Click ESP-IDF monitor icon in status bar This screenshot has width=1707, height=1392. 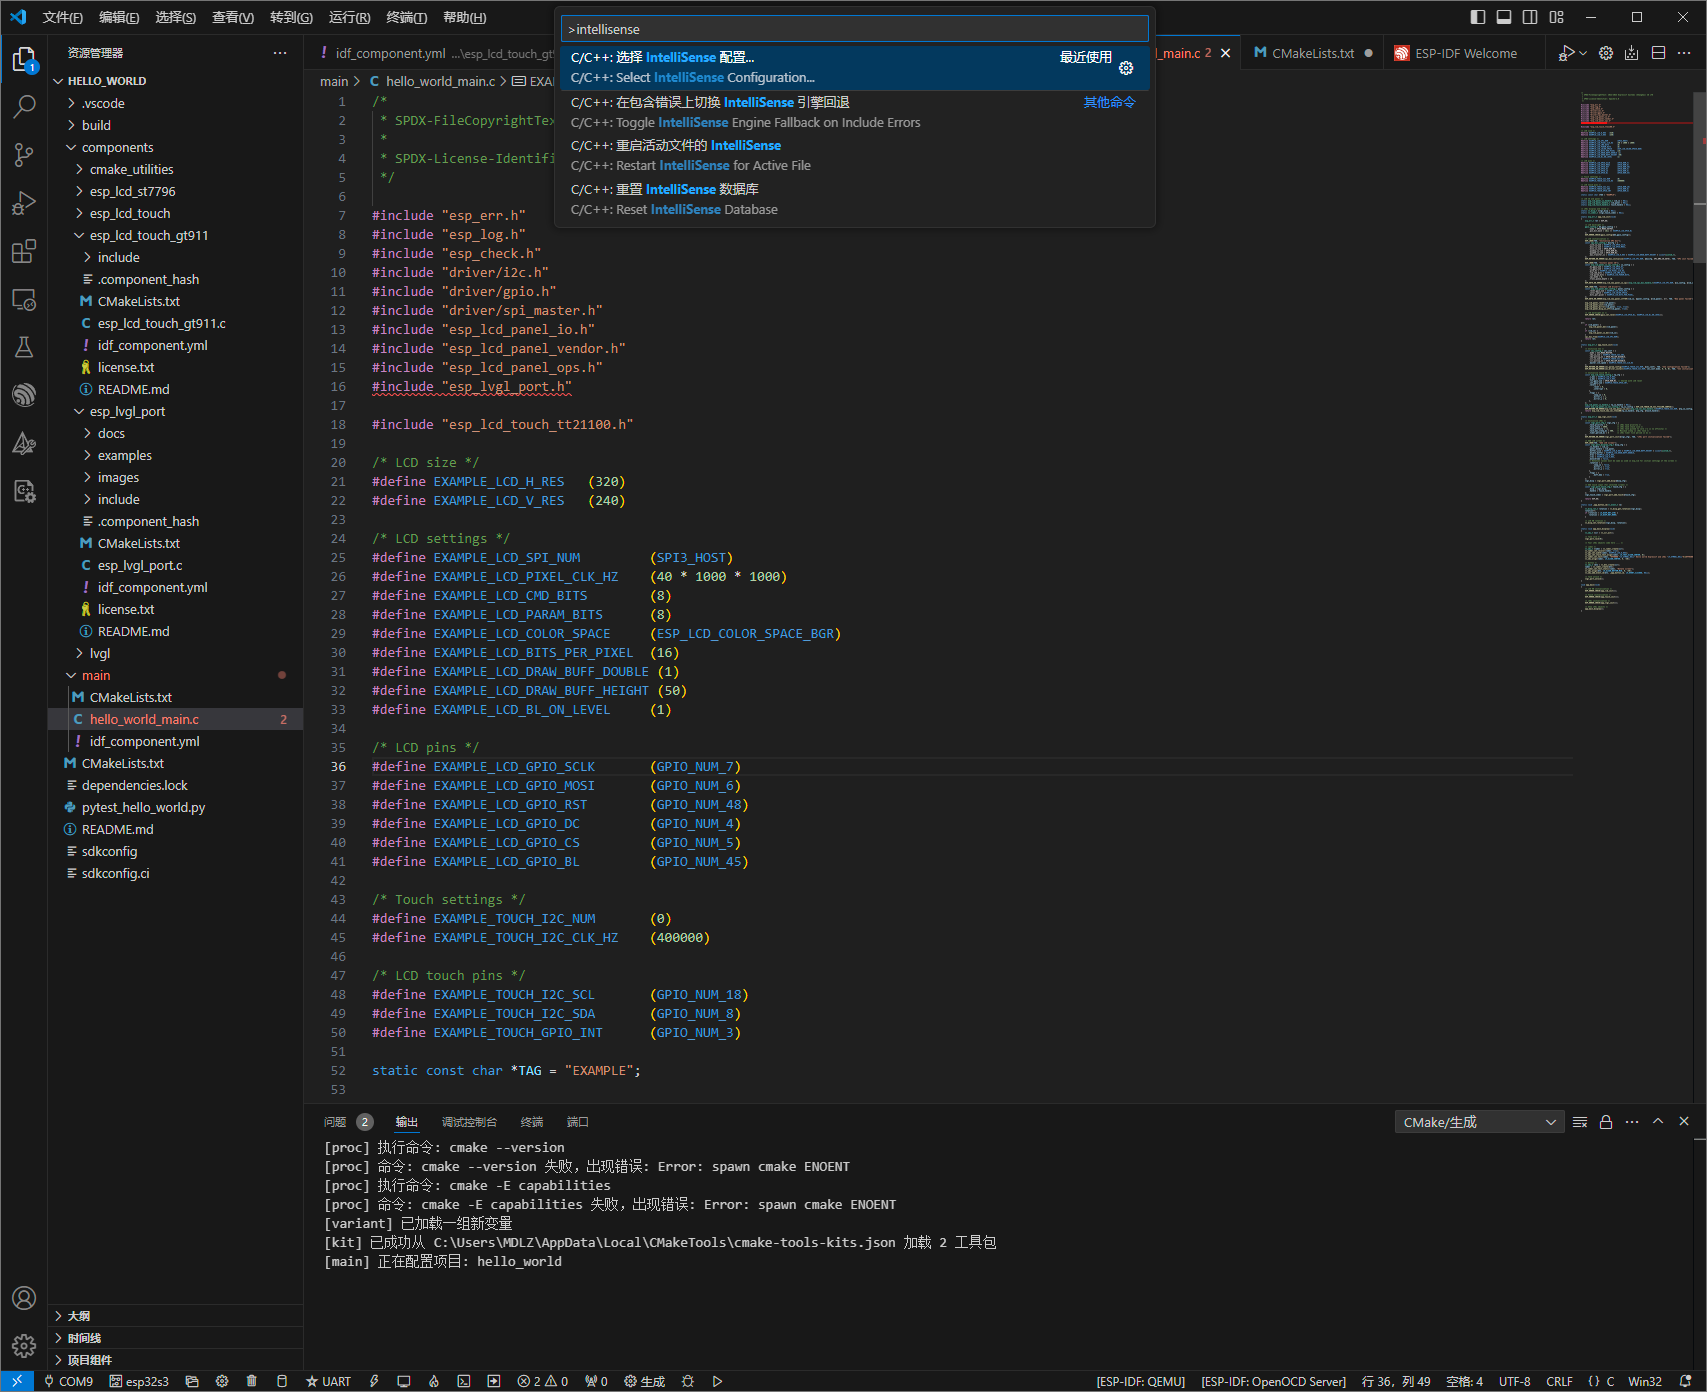pos(404,1381)
